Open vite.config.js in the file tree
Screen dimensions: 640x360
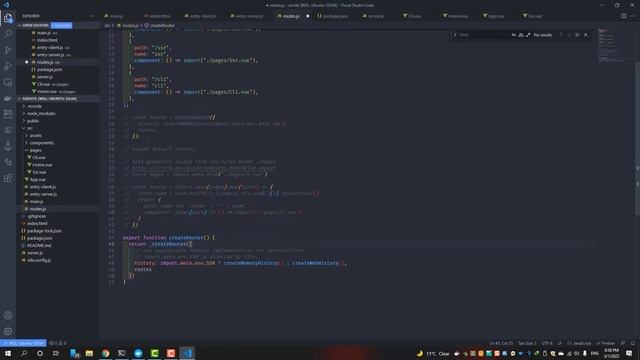[x=39, y=260]
